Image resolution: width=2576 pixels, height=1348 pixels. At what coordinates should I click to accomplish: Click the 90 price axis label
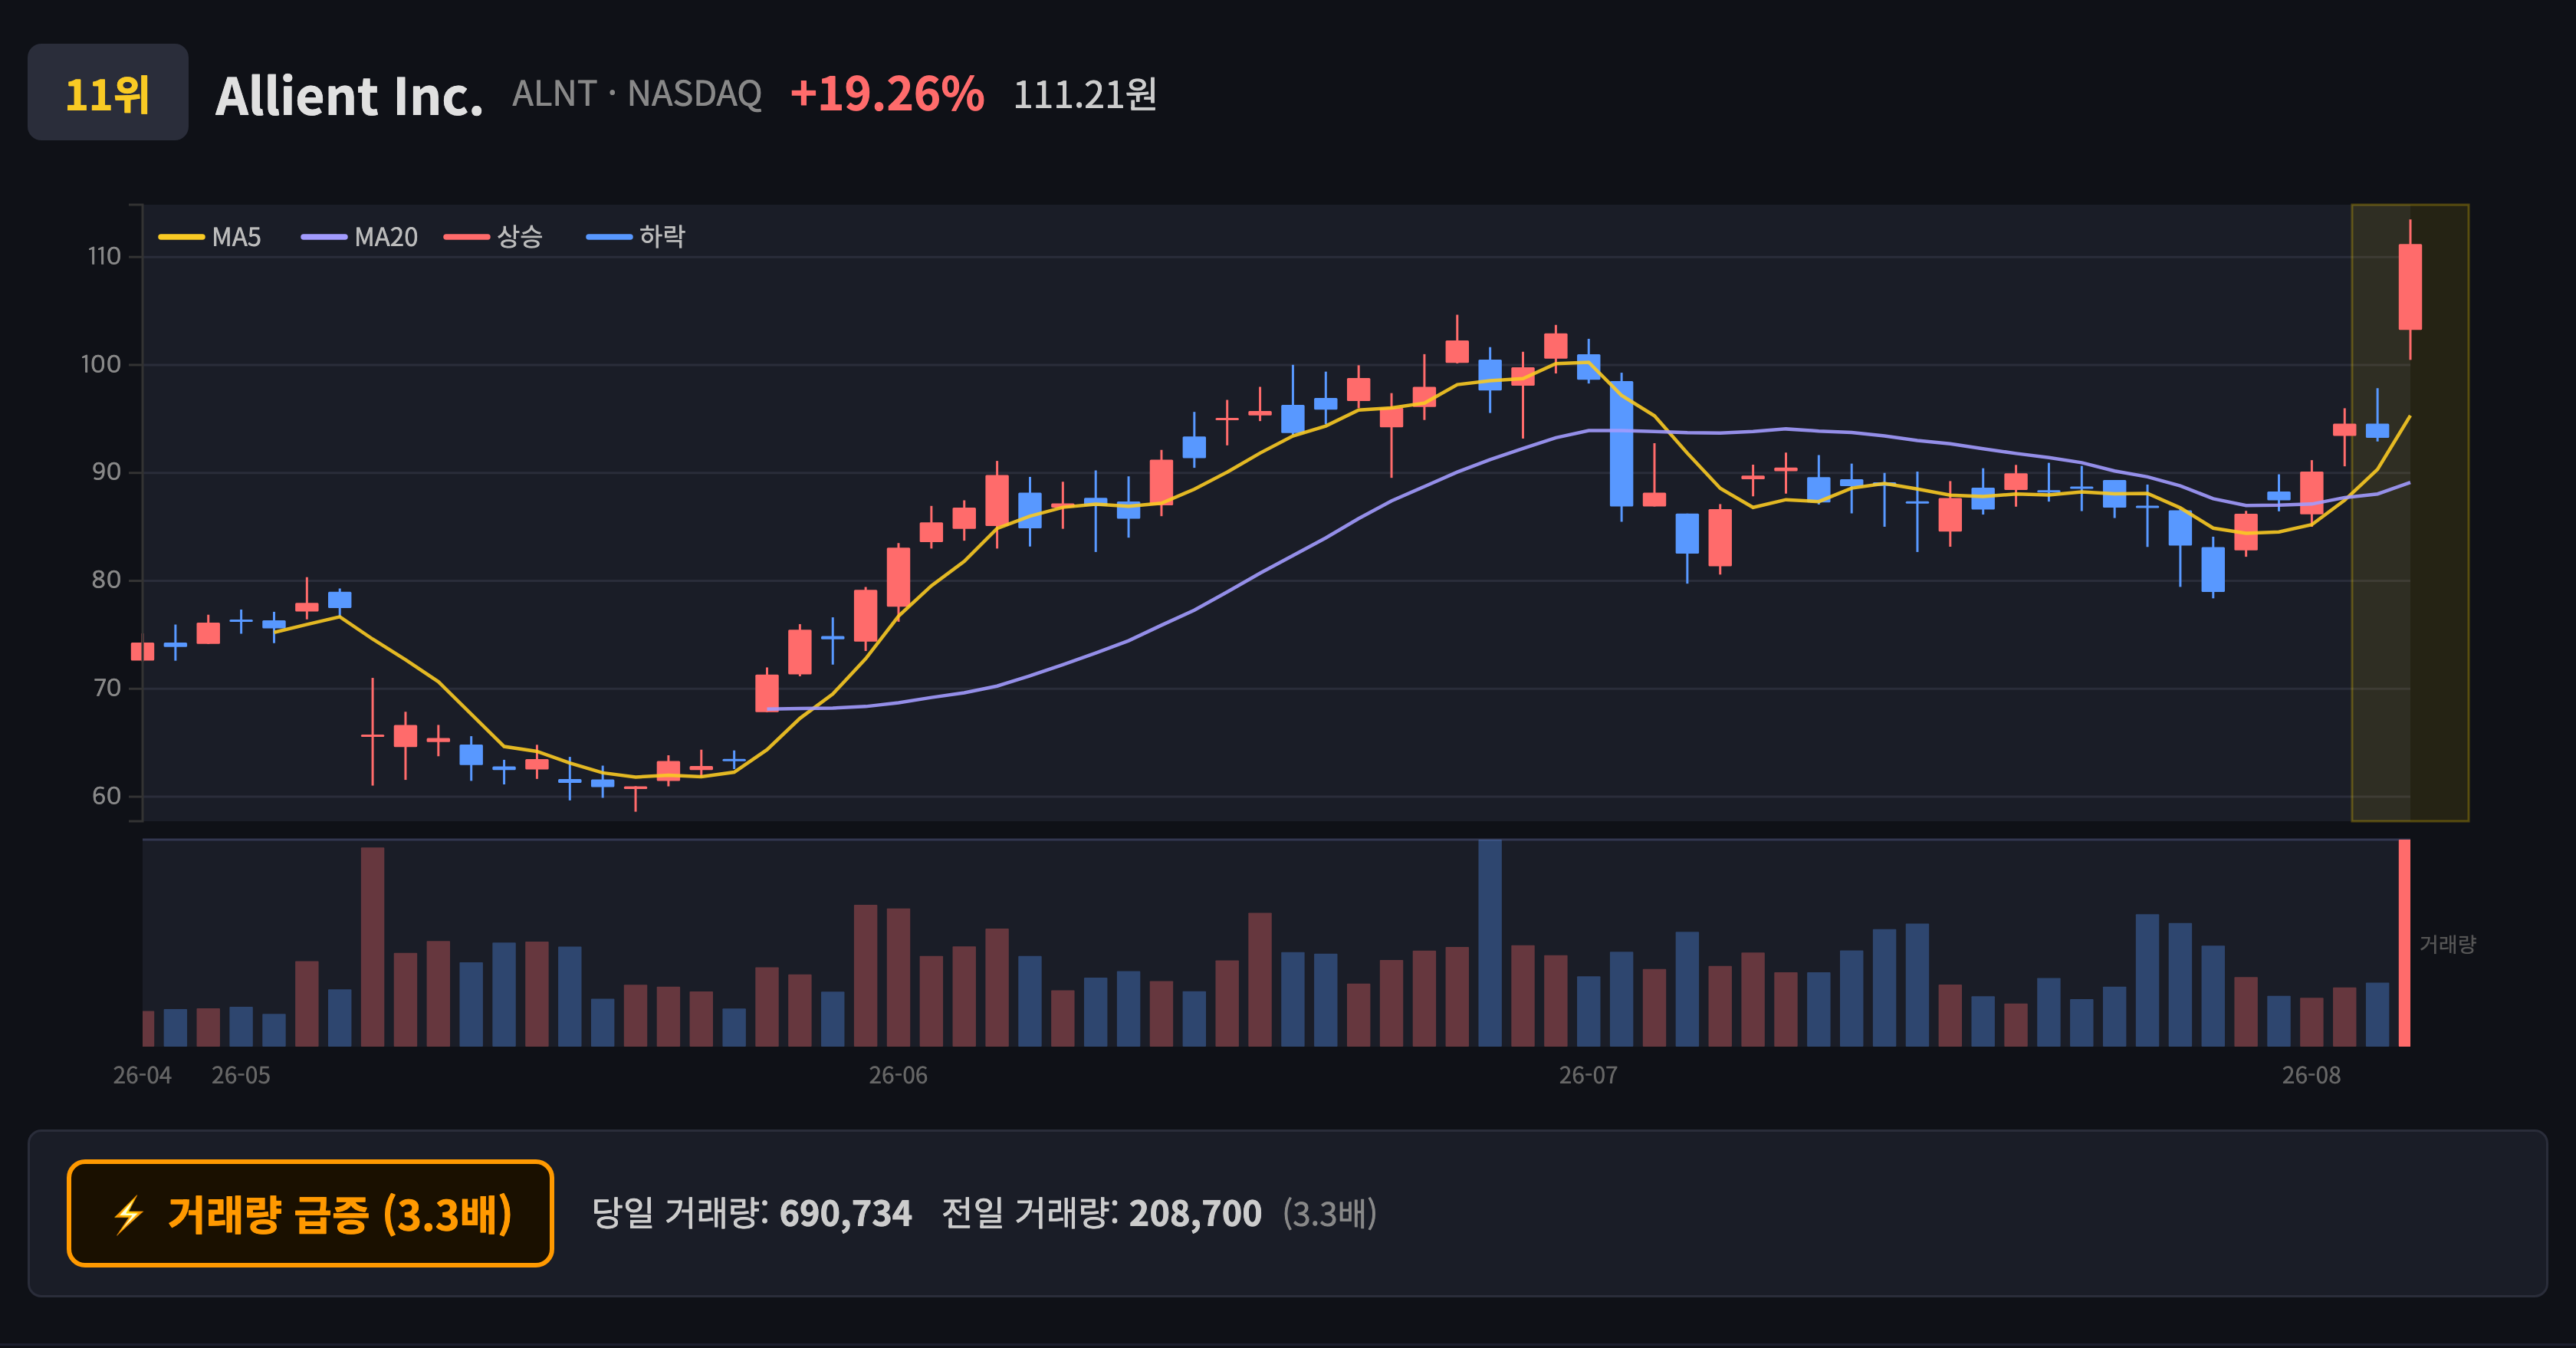click(106, 472)
